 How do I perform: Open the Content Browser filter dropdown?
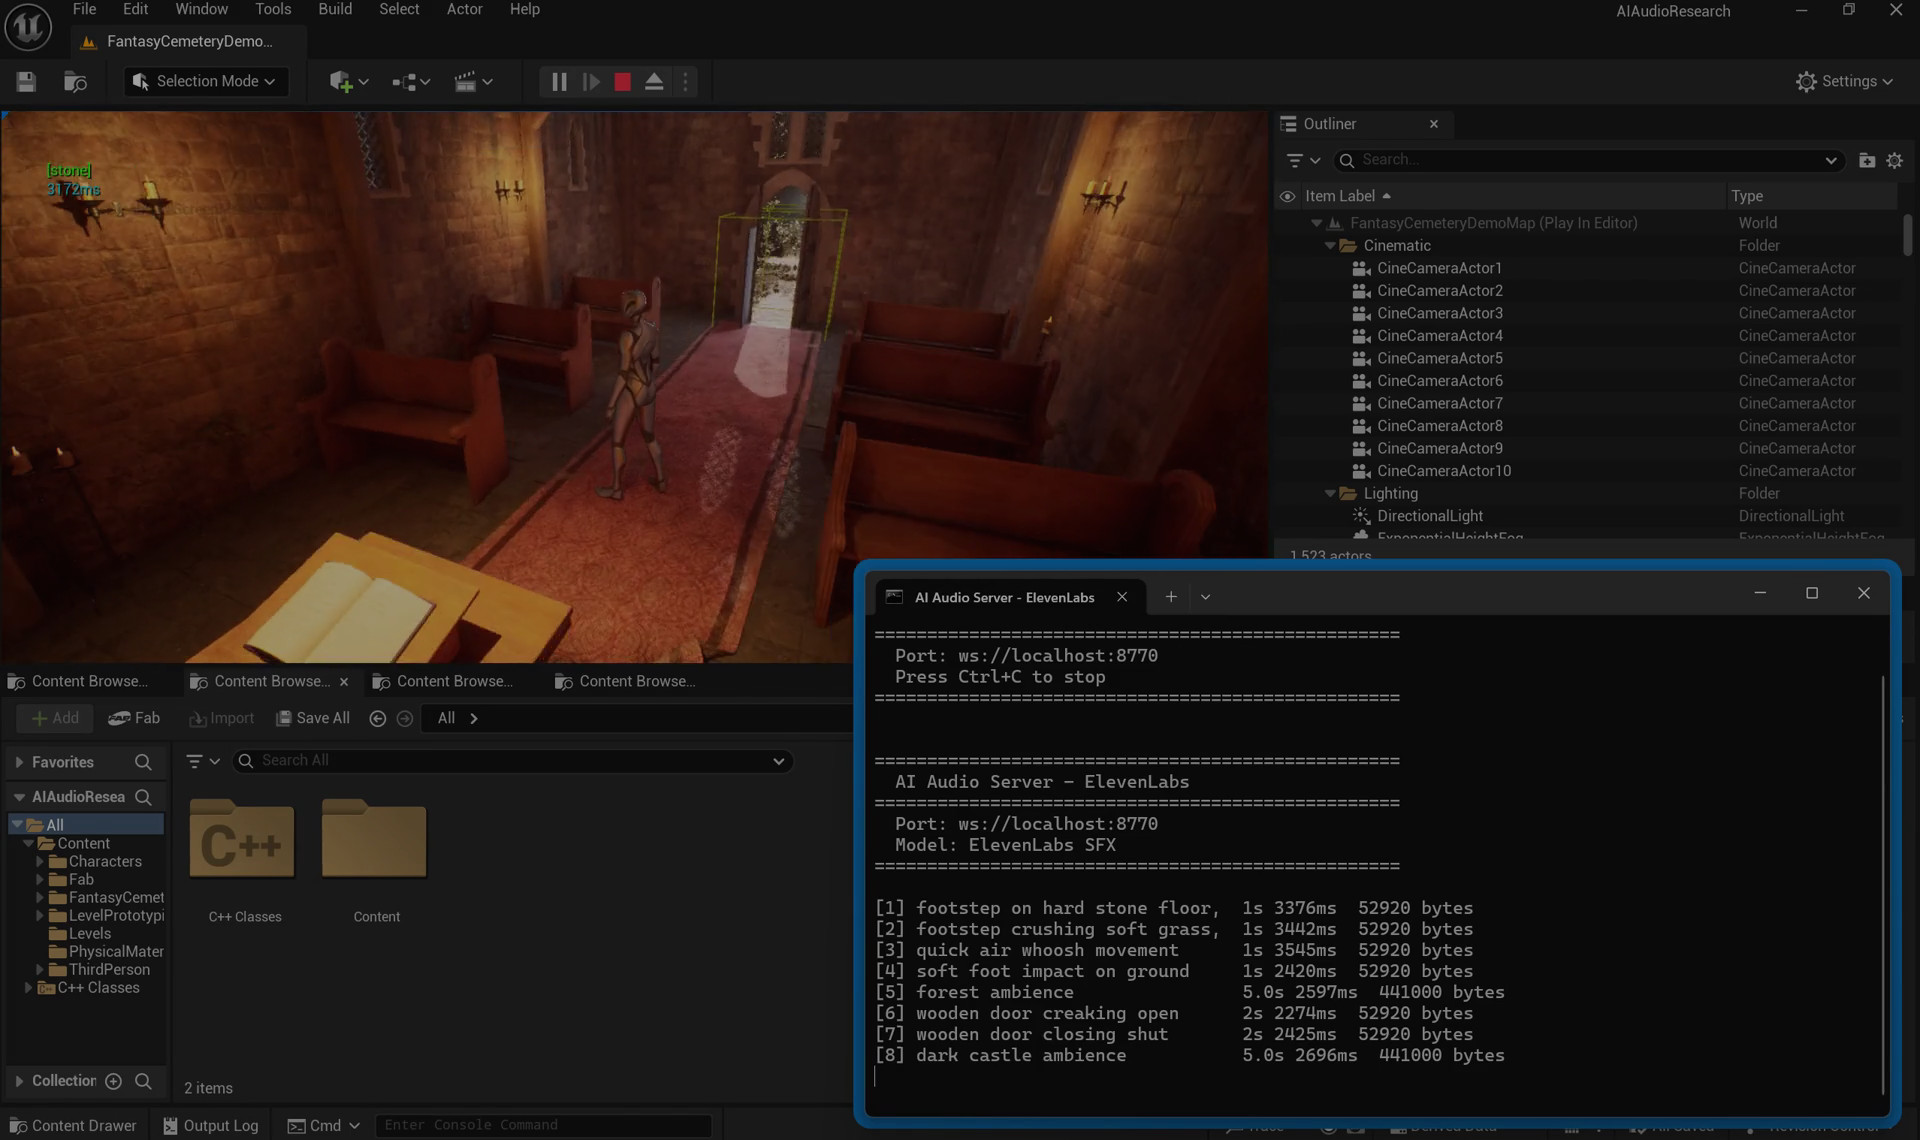[203, 761]
